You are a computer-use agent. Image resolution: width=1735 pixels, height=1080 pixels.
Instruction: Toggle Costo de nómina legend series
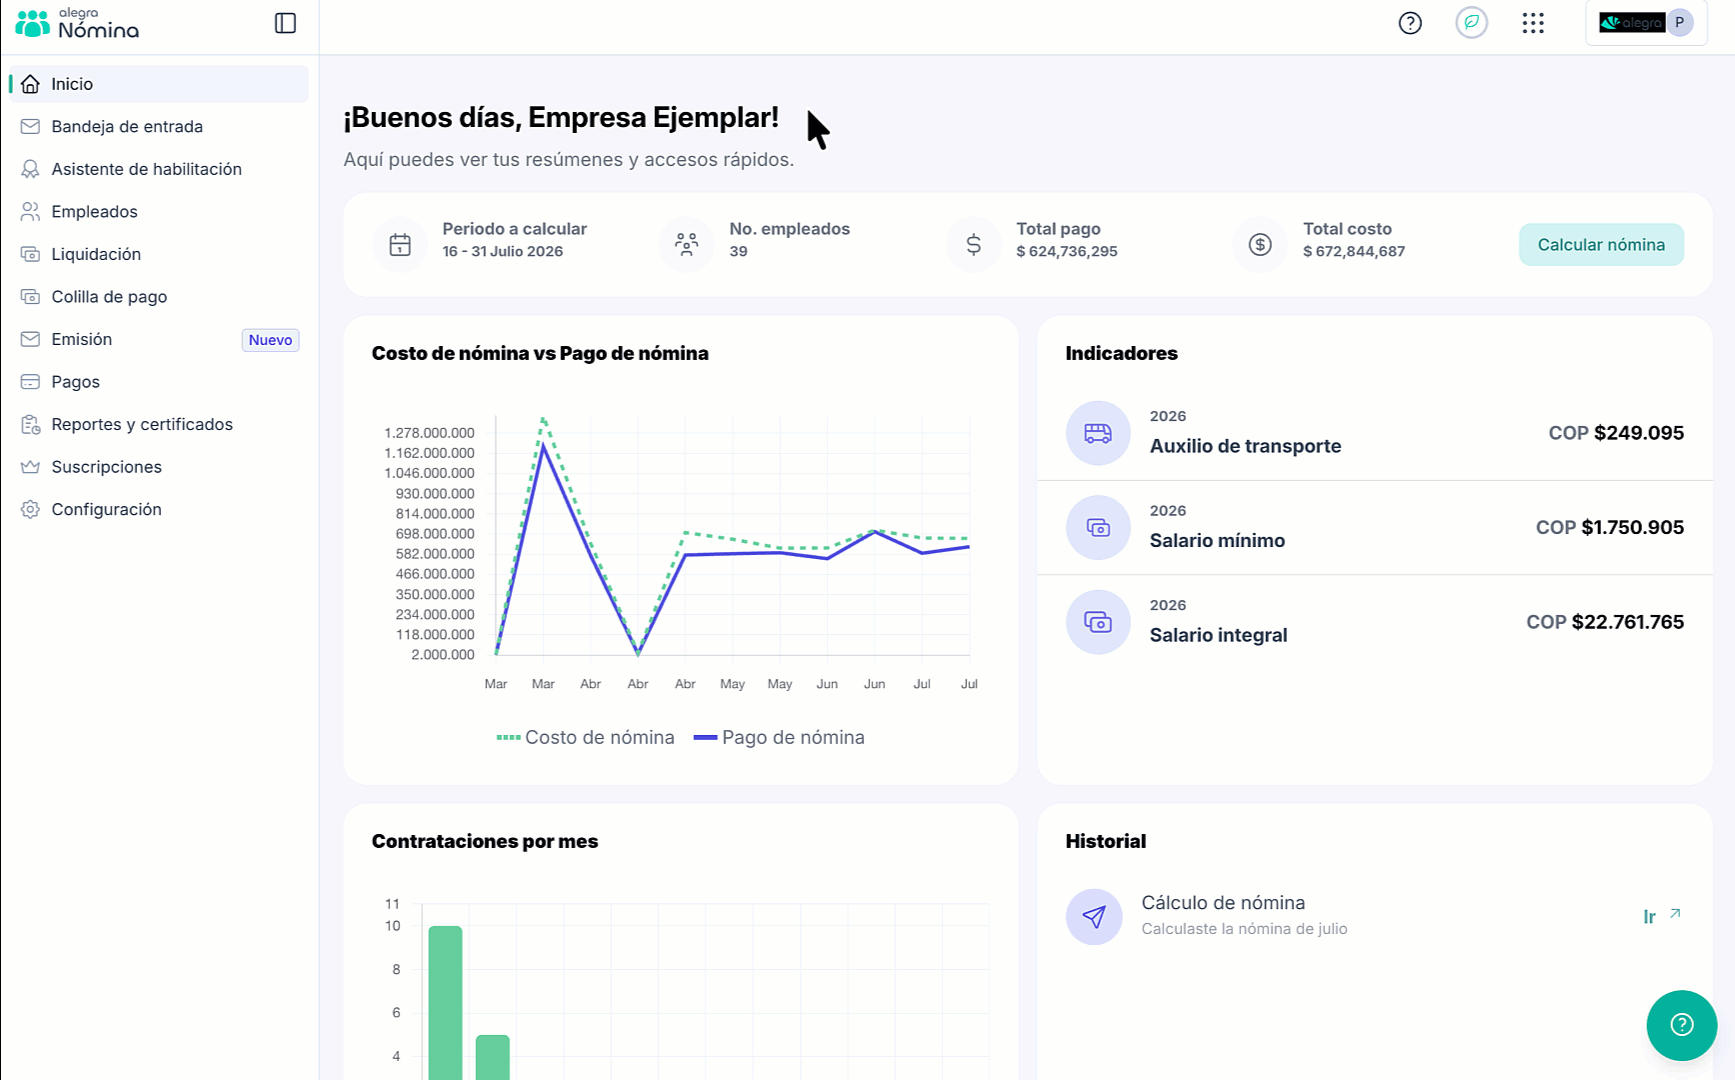[586, 737]
